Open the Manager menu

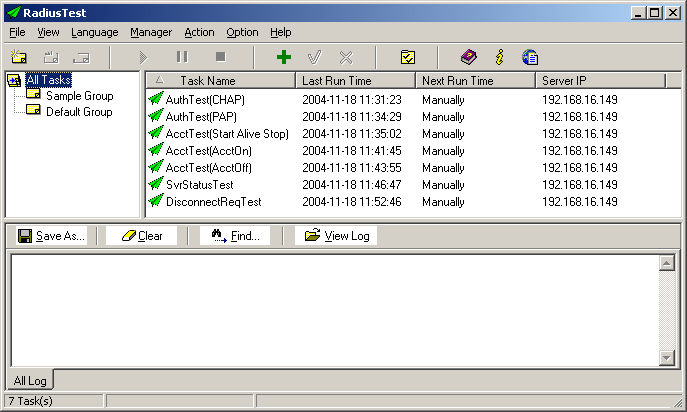point(151,32)
